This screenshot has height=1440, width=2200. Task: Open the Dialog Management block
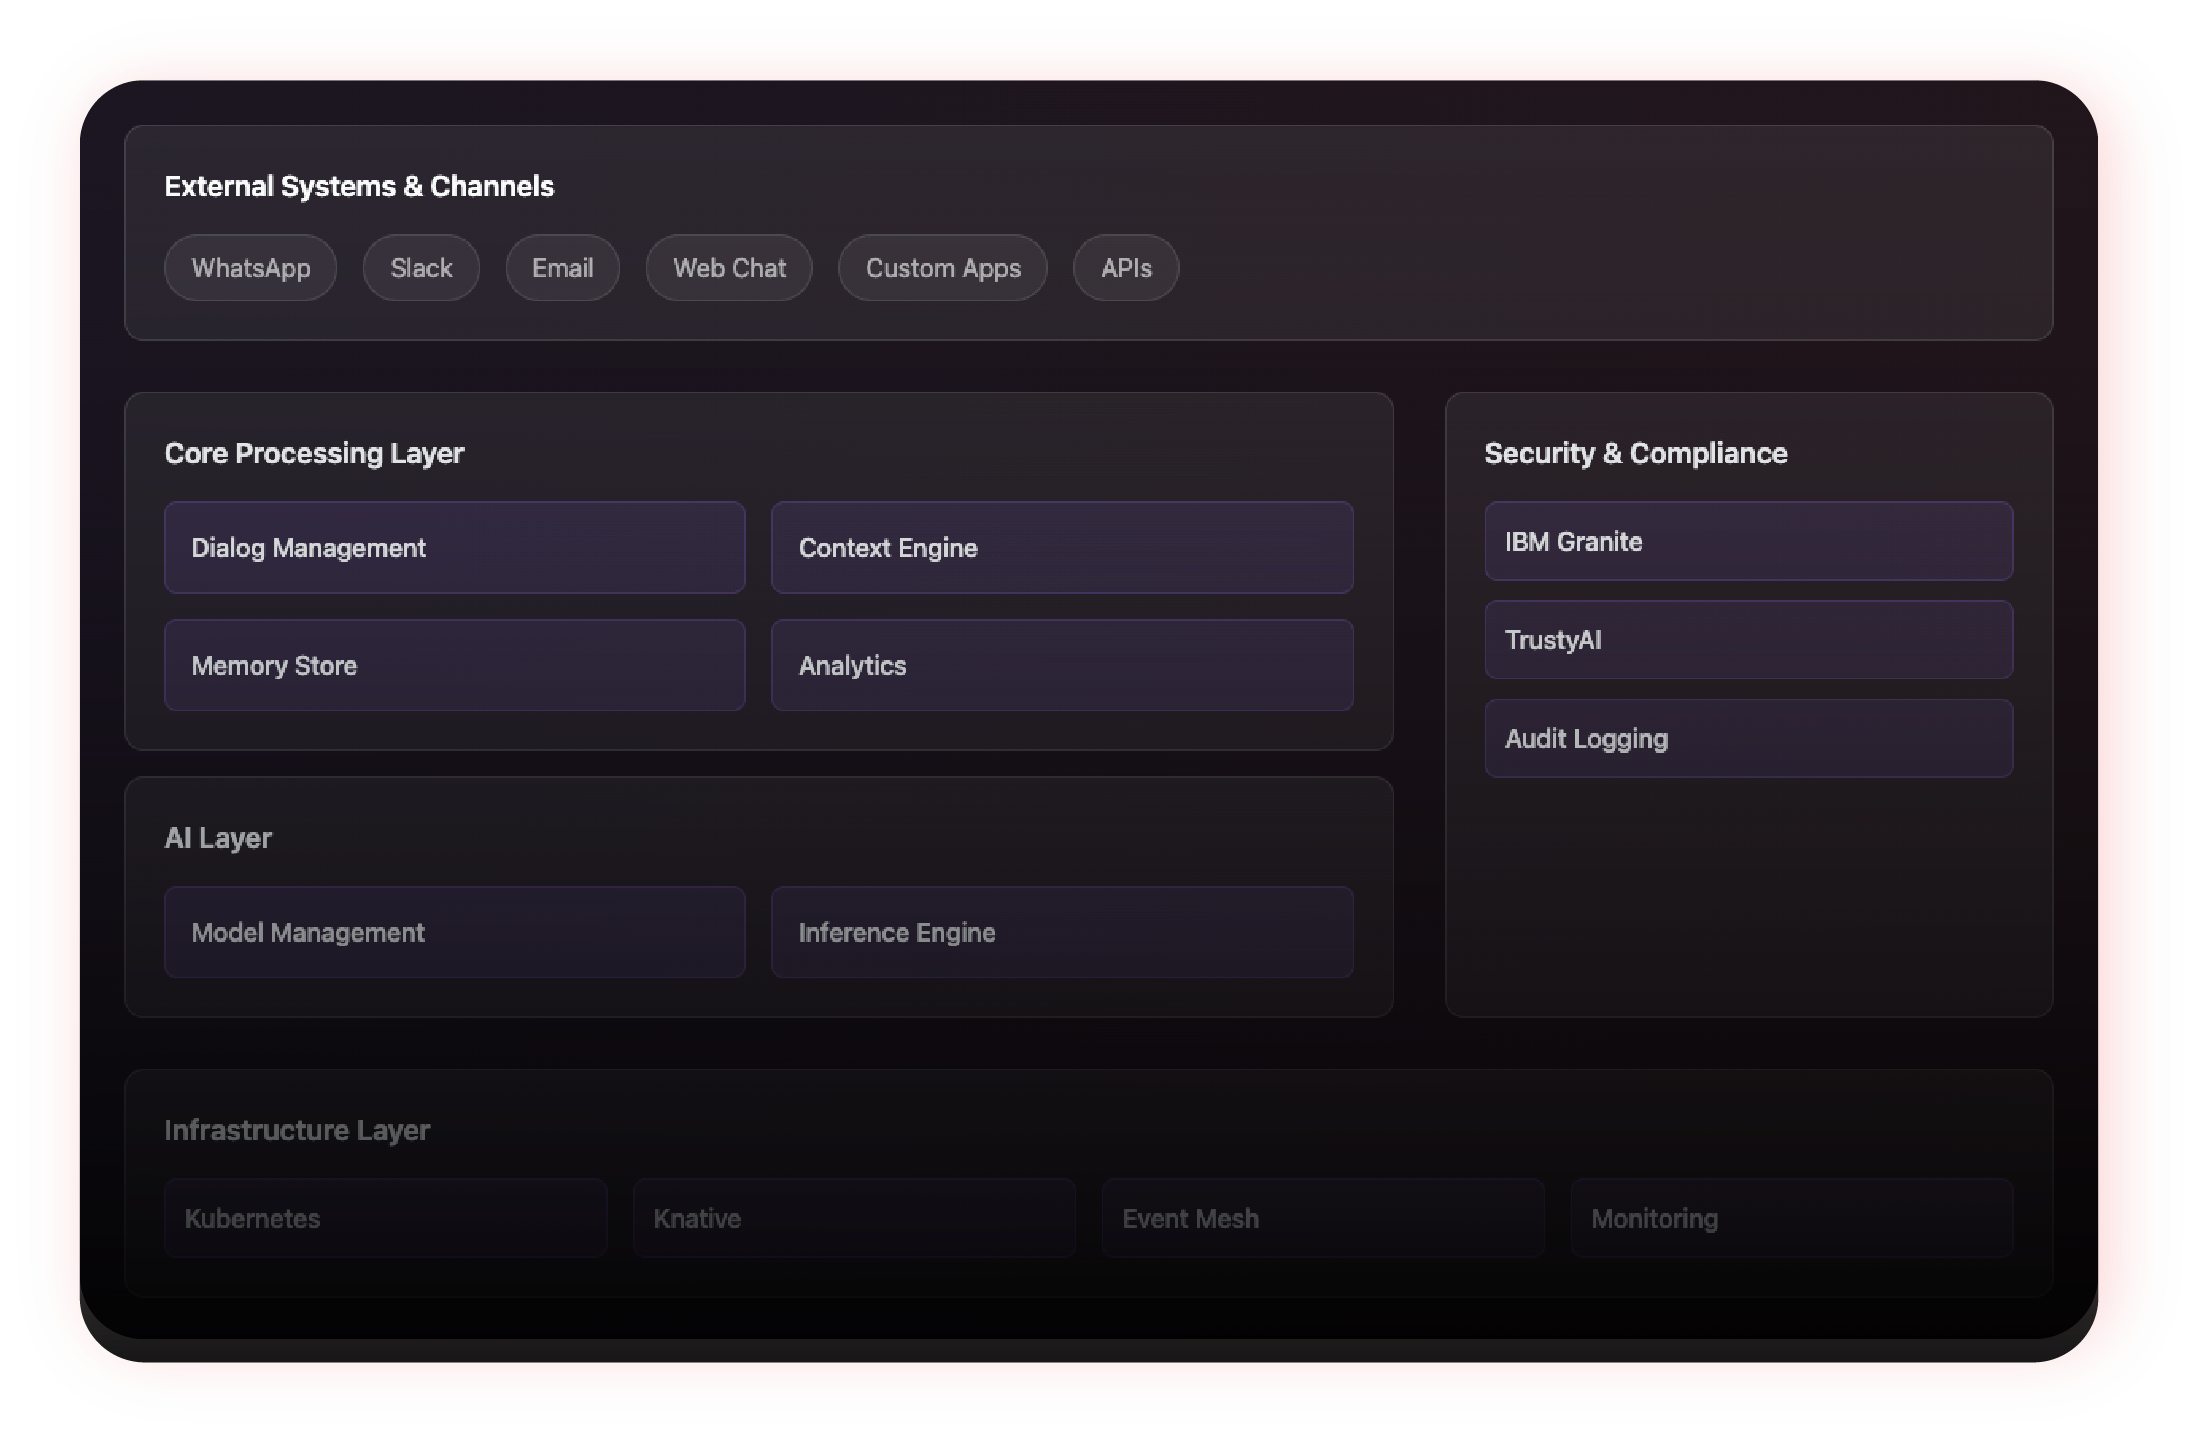pos(454,548)
